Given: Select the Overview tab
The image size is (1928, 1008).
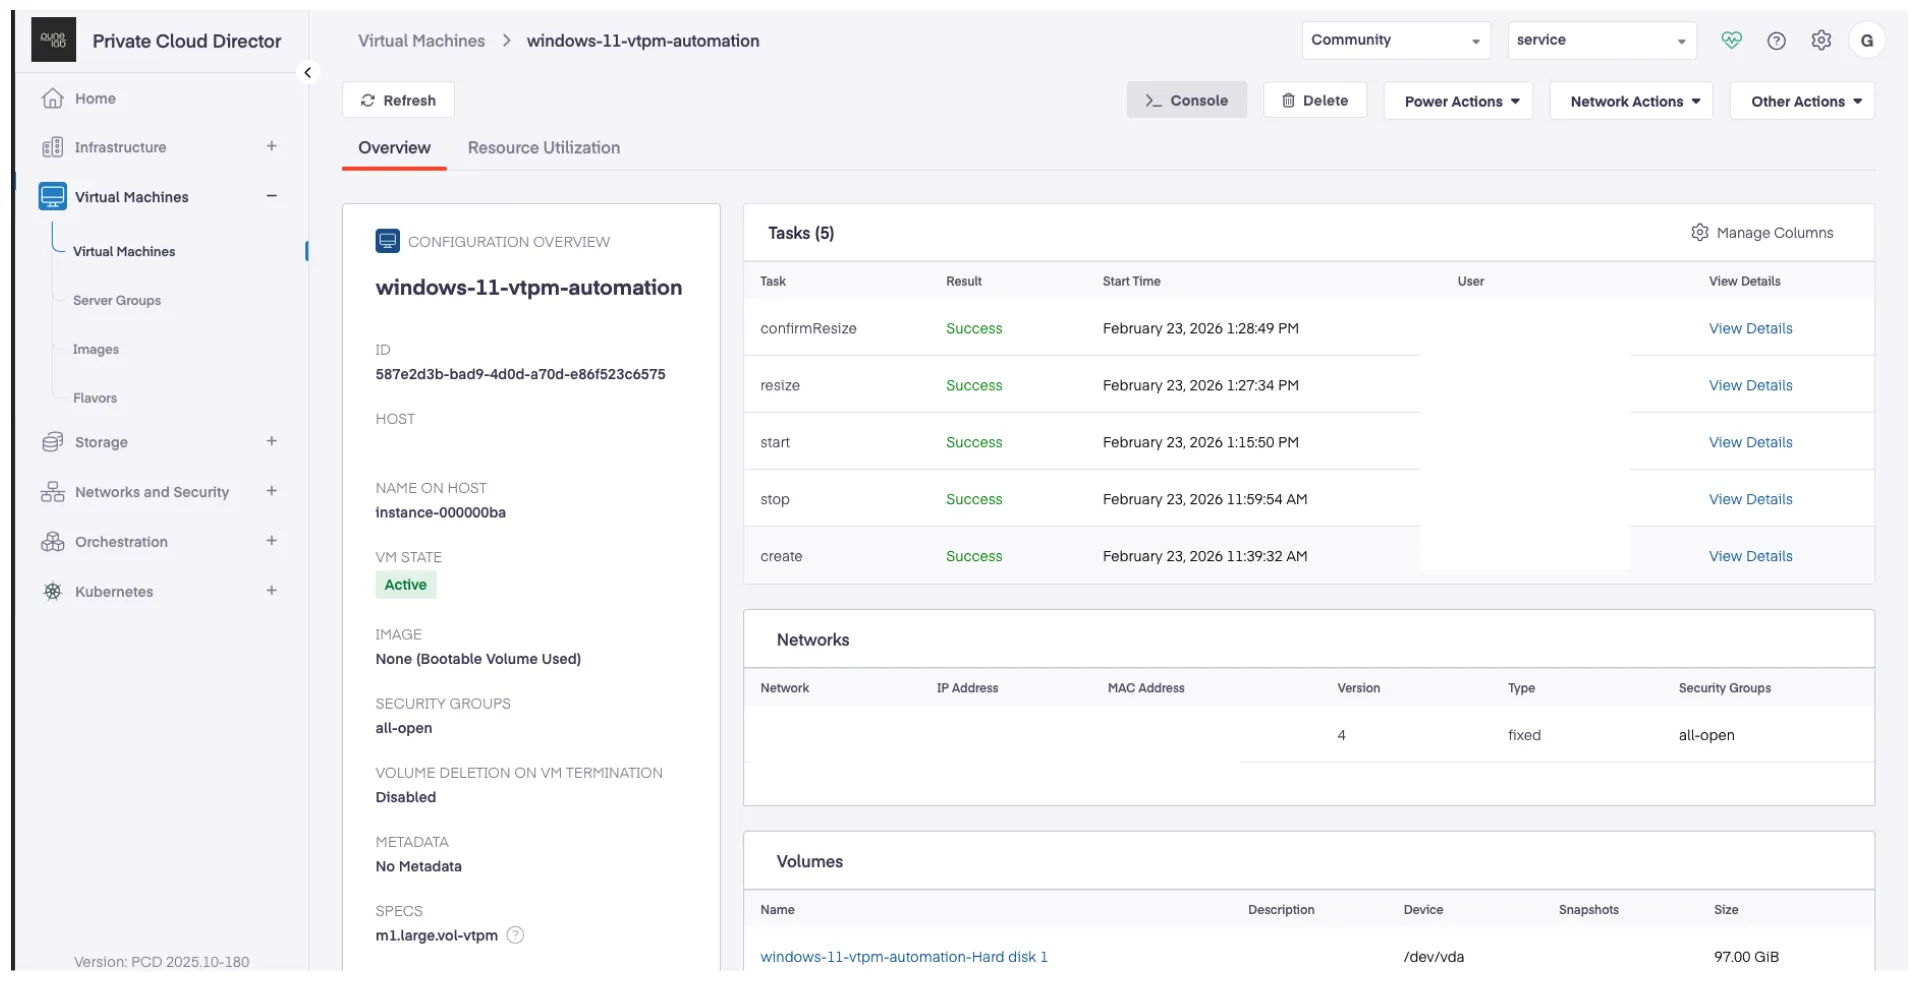Looking at the screenshot, I should click(393, 147).
